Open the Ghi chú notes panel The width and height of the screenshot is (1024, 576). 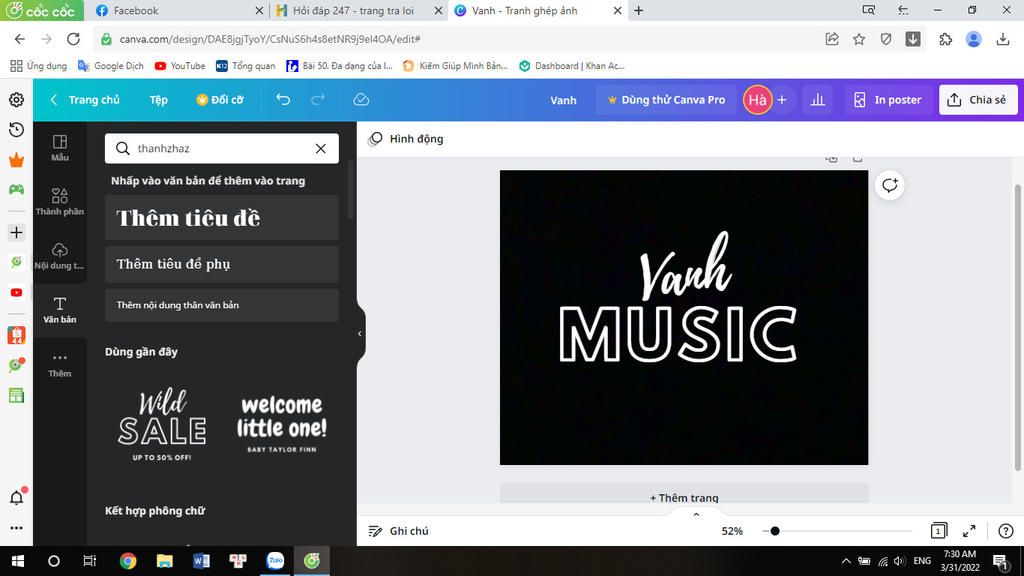pyautogui.click(x=398, y=531)
